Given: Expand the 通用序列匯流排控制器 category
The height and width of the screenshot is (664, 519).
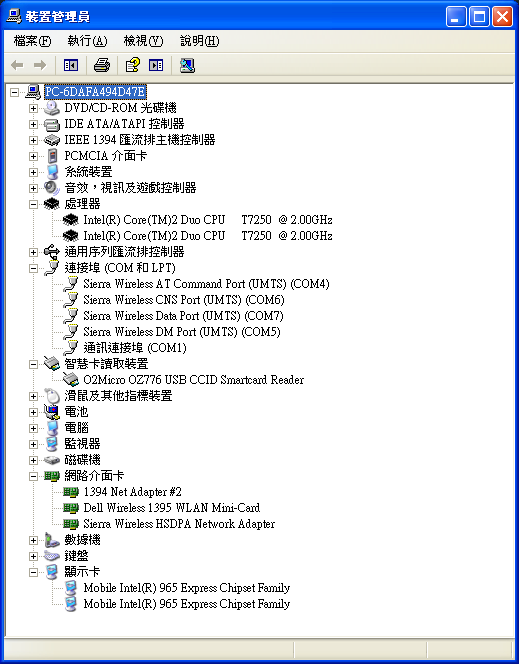Looking at the screenshot, I should [33, 252].
